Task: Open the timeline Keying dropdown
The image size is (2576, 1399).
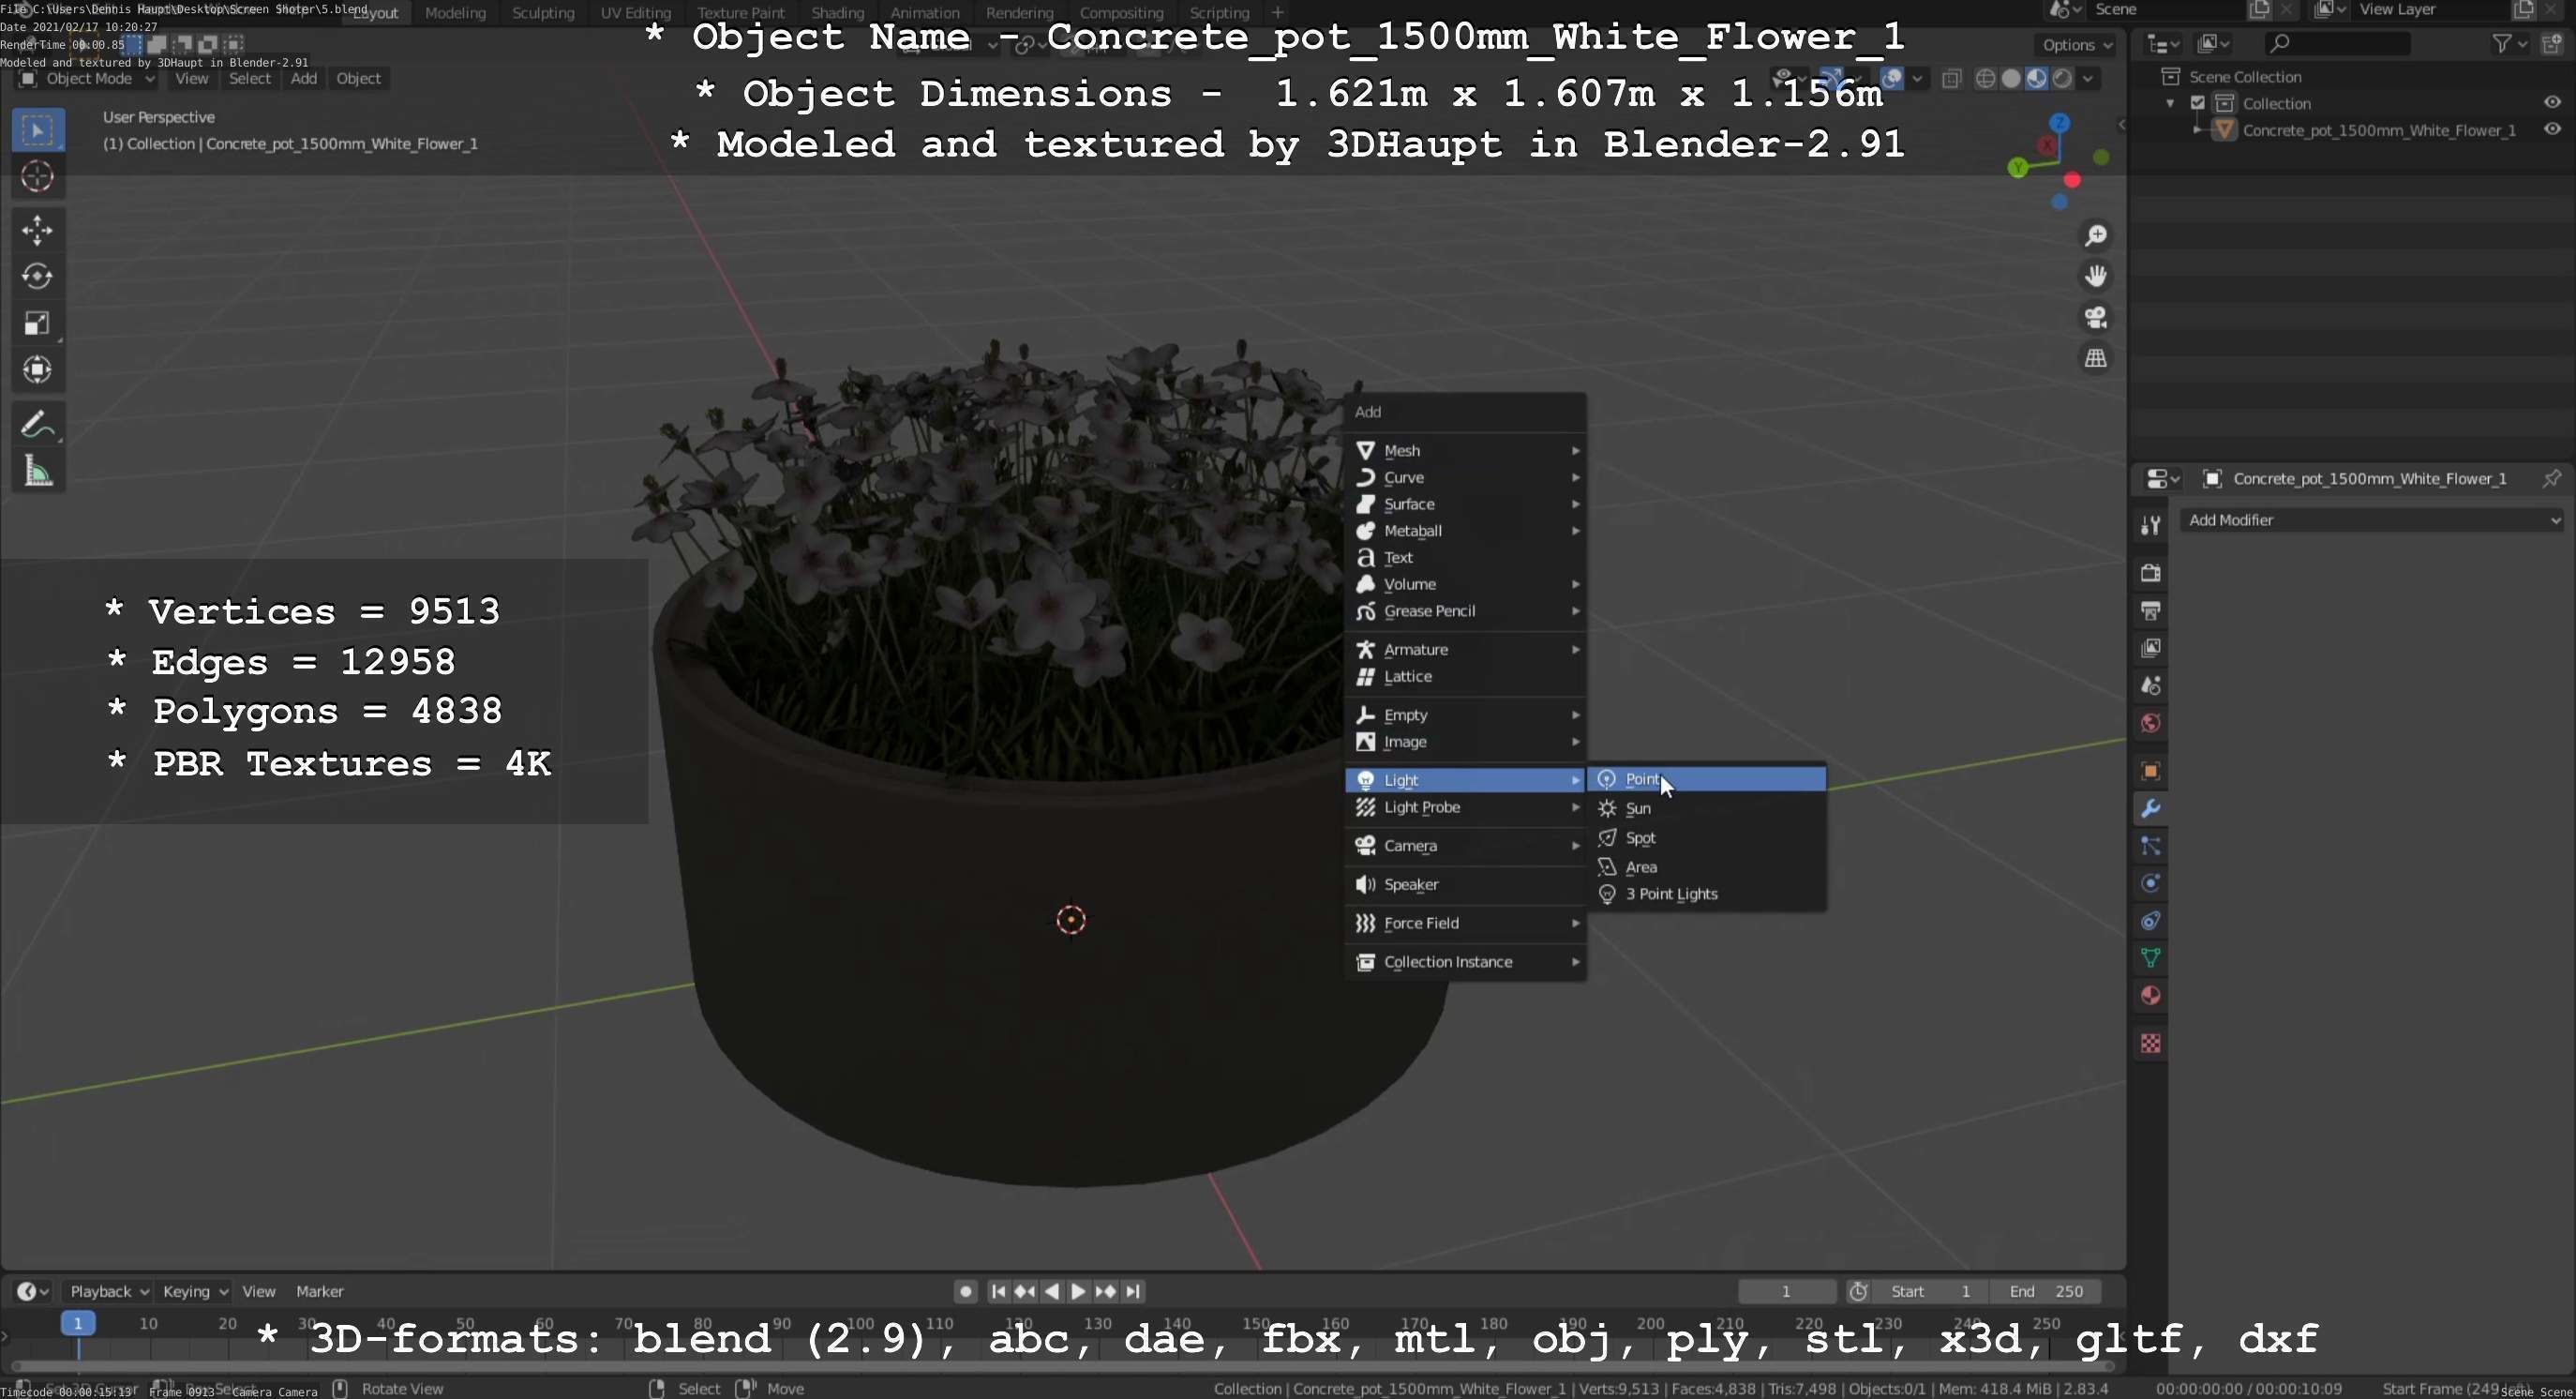Action: 194,1292
